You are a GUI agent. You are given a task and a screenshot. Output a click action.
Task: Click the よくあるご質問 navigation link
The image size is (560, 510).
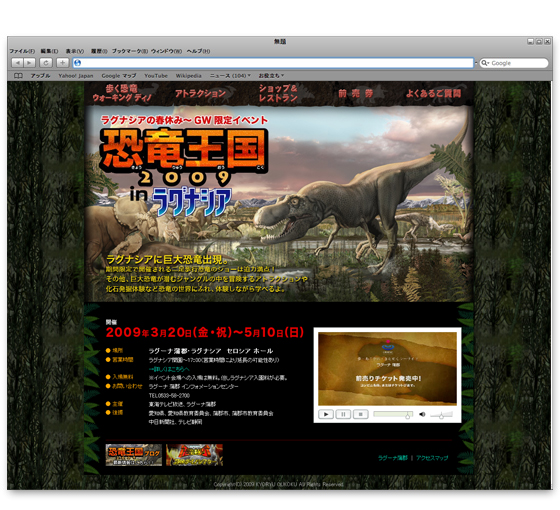click(x=433, y=94)
